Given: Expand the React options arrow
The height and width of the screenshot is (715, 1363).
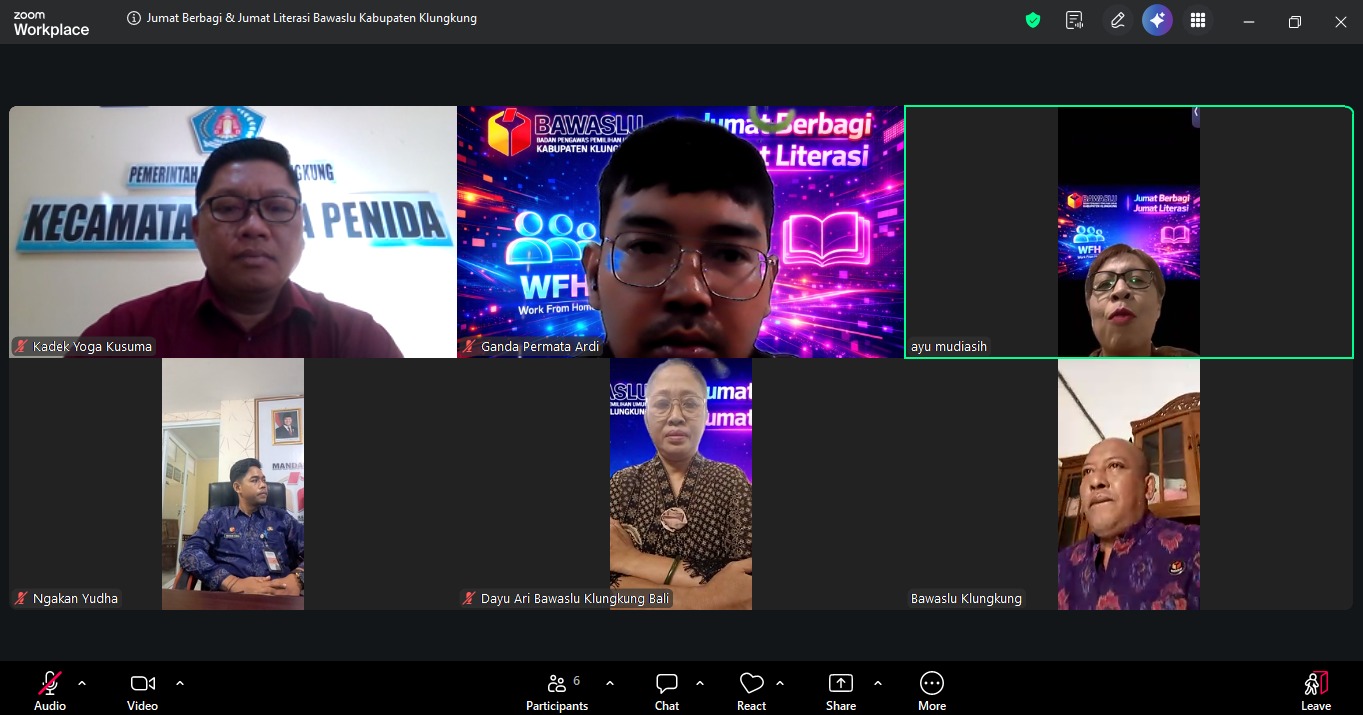Looking at the screenshot, I should [x=780, y=683].
